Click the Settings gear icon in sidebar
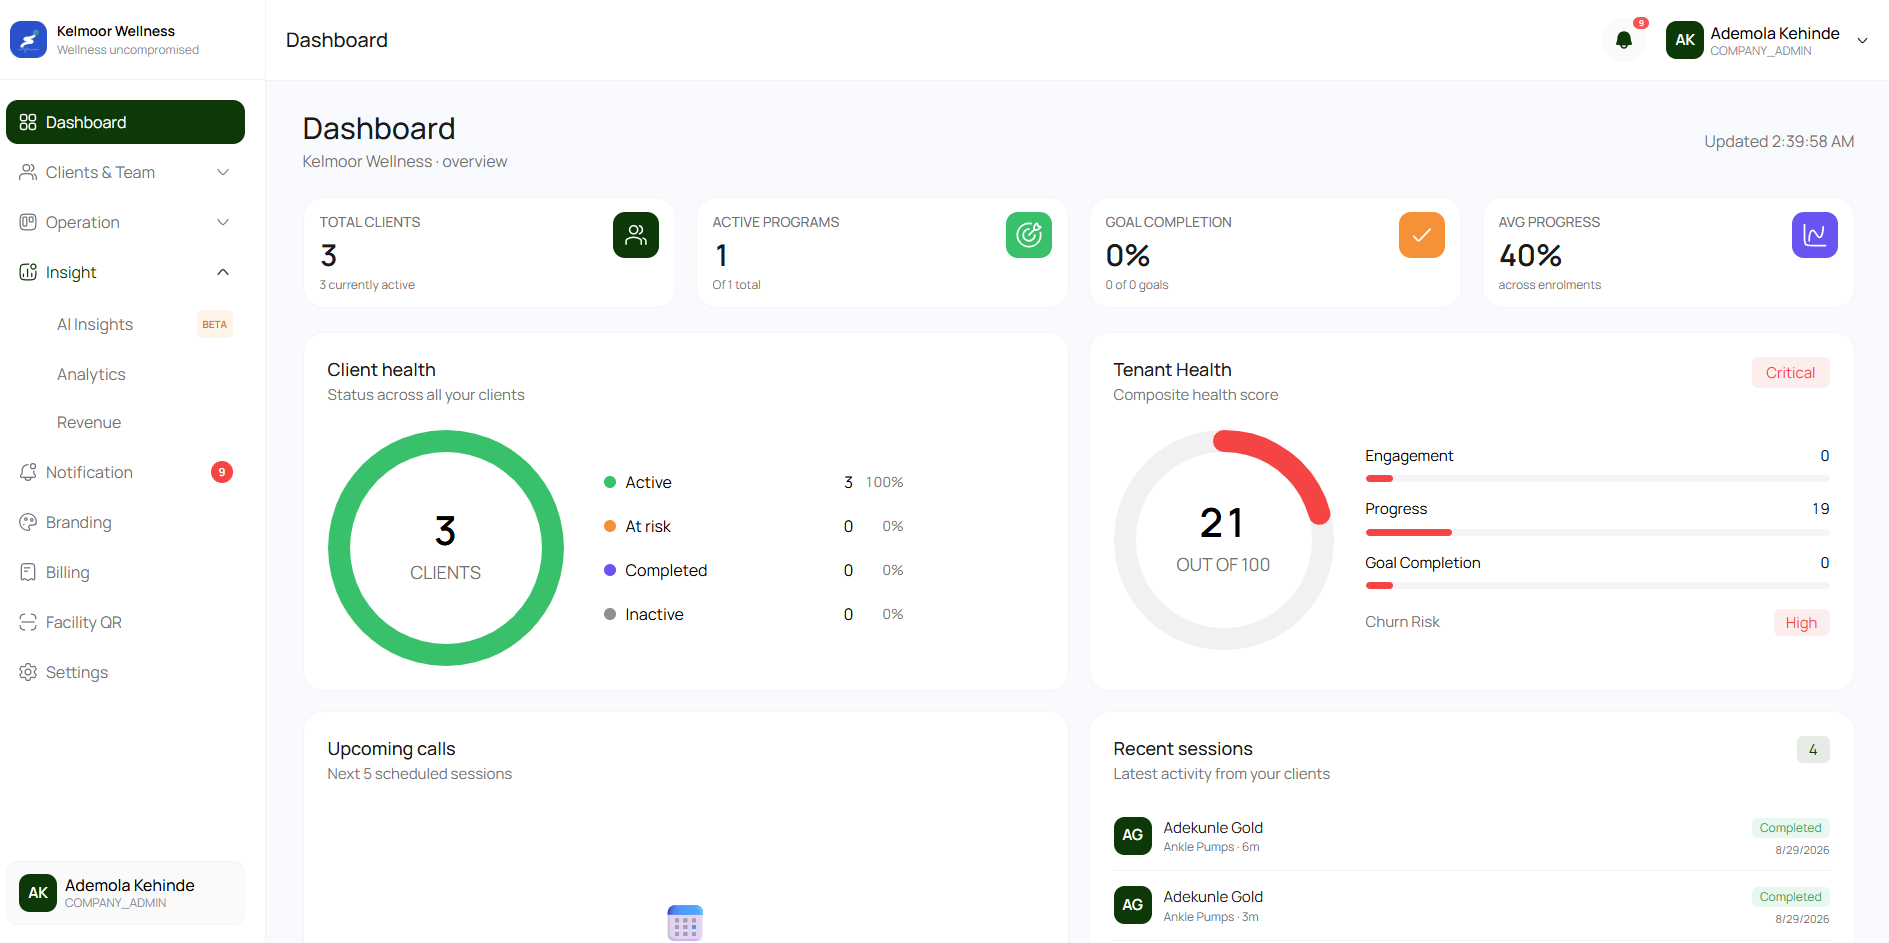The height and width of the screenshot is (943, 1889). (x=28, y=672)
